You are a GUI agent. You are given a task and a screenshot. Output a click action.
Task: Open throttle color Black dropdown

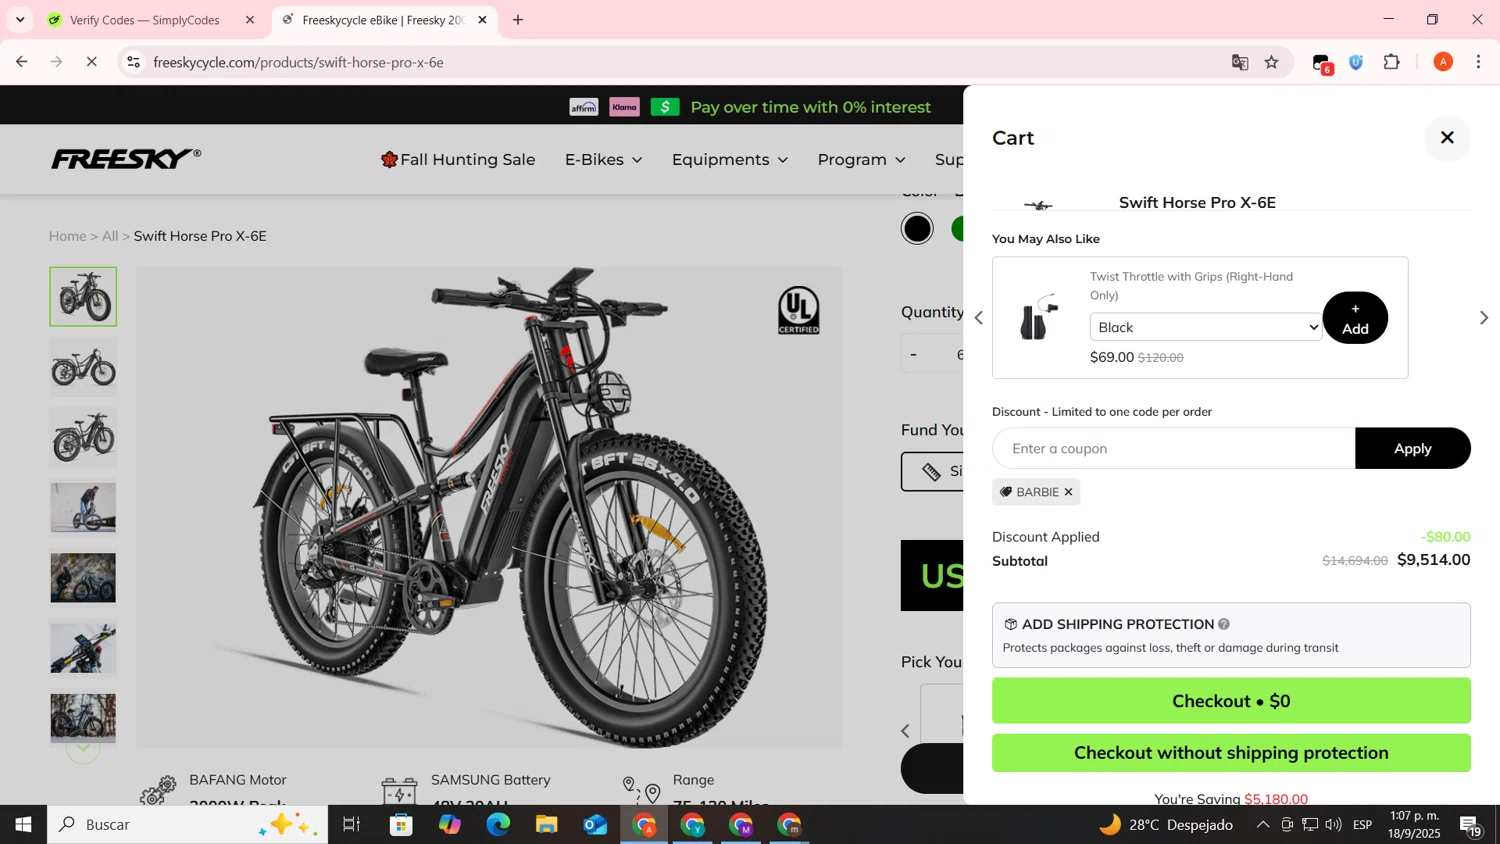(x=1205, y=327)
